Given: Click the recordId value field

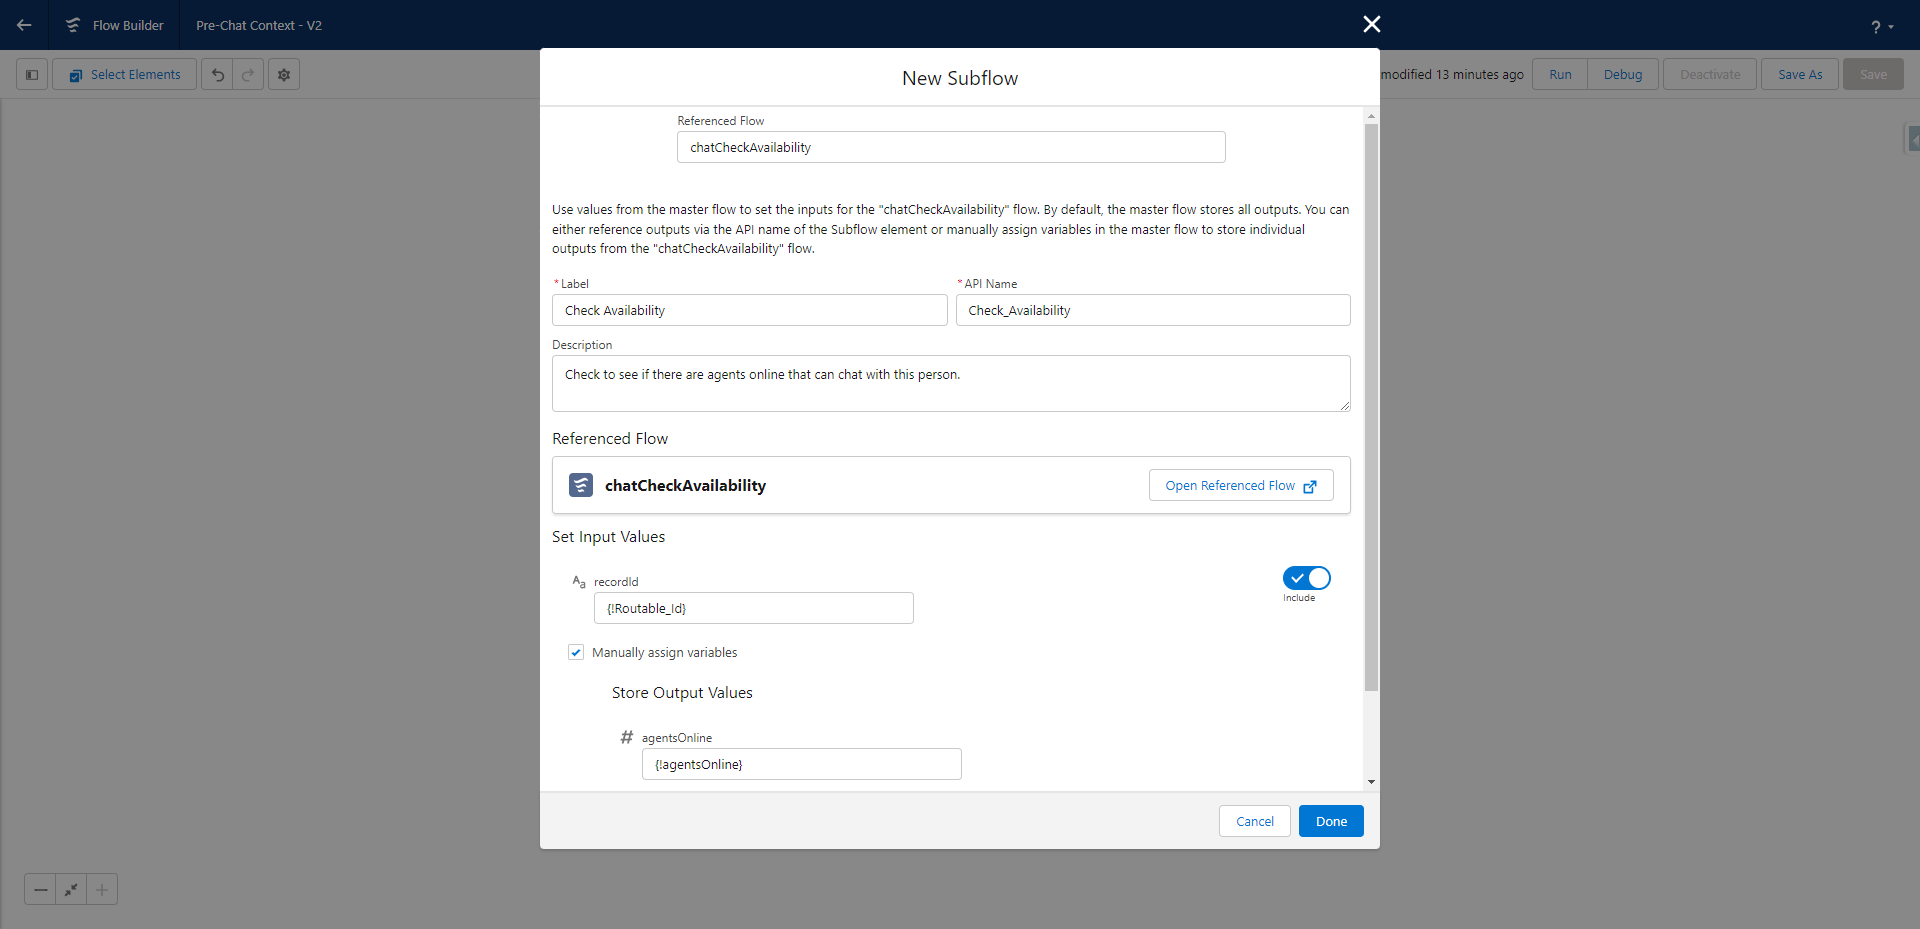Looking at the screenshot, I should pos(754,608).
